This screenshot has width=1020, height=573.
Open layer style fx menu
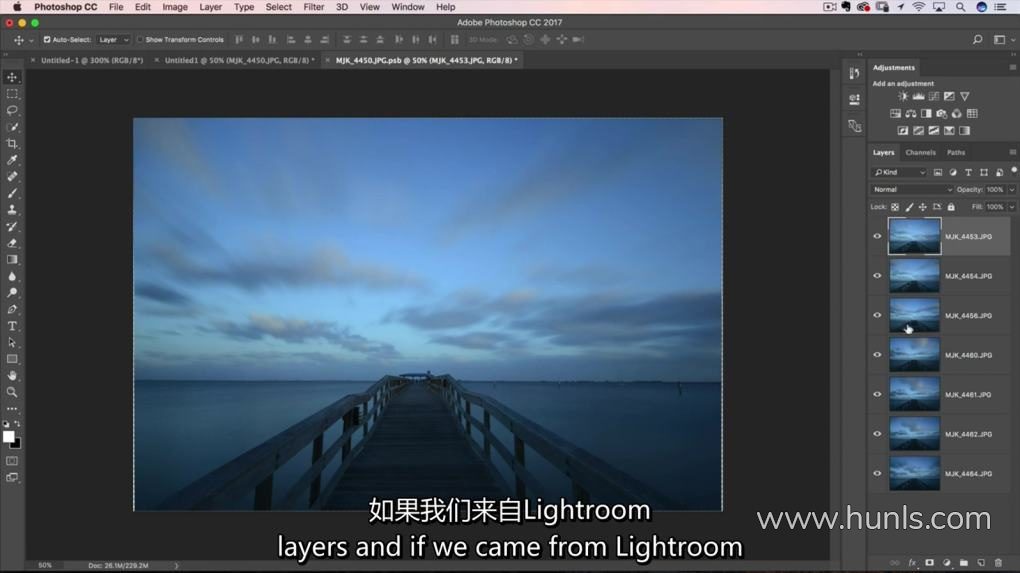click(912, 563)
